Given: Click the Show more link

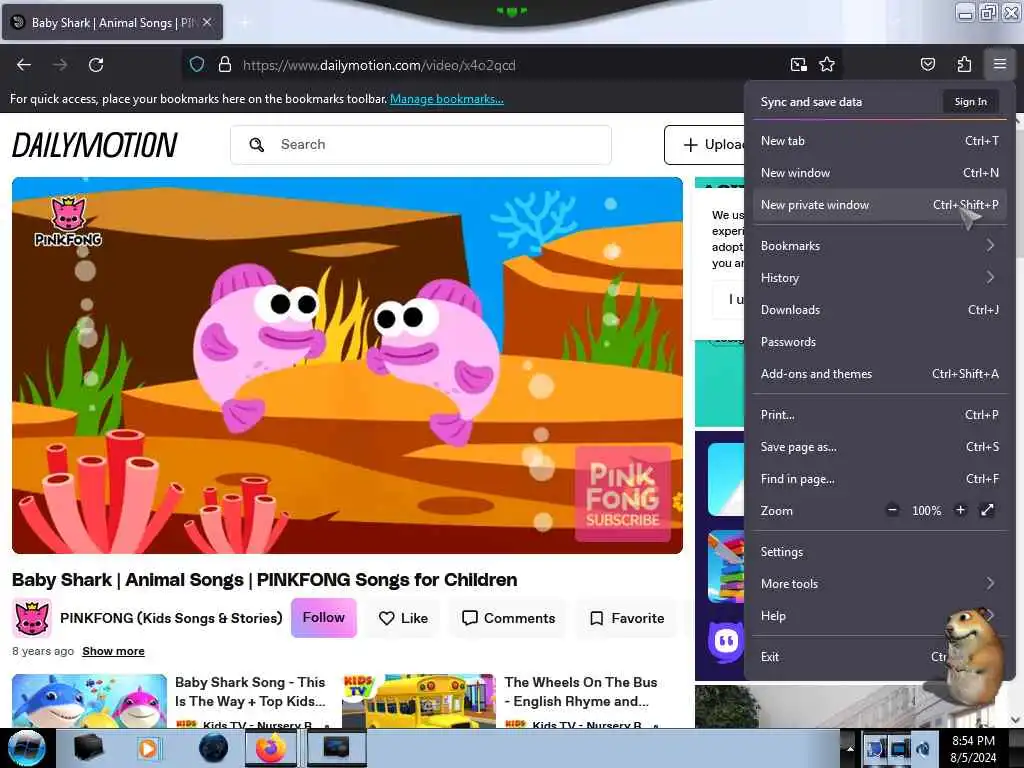Looking at the screenshot, I should coord(113,651).
